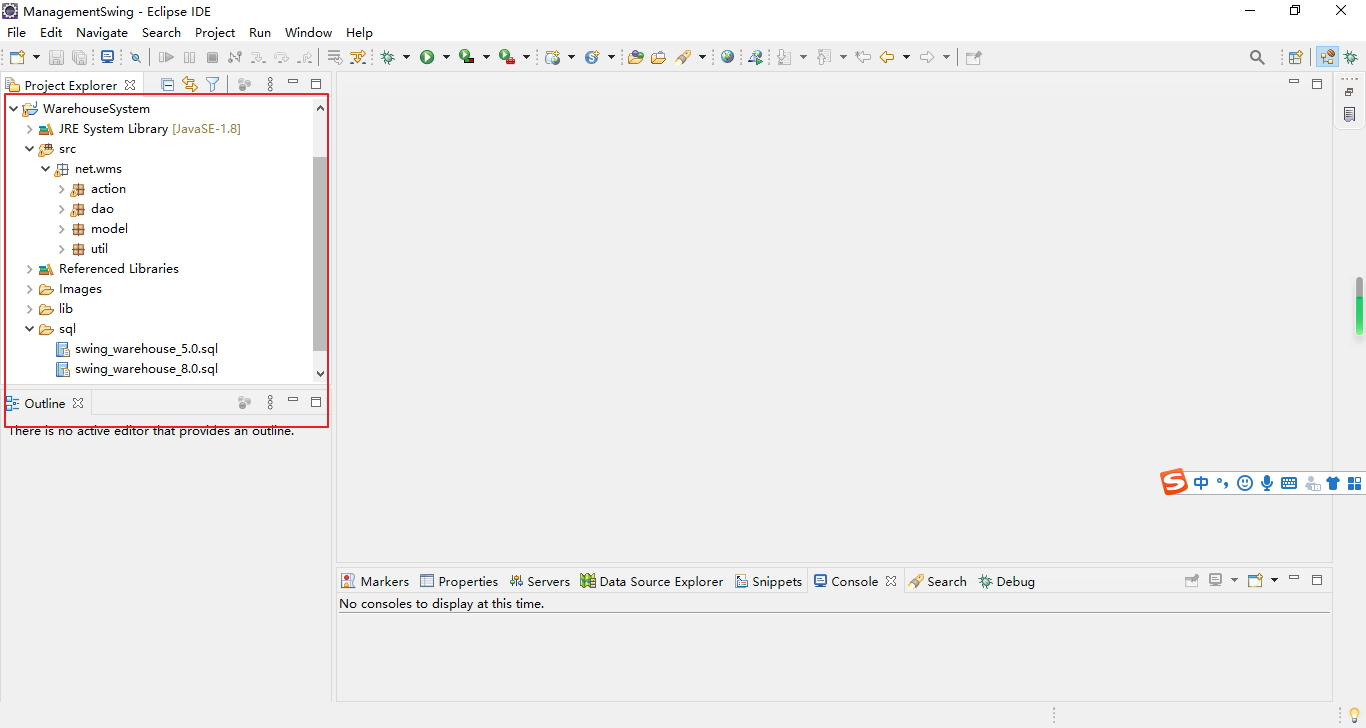Expand the action package
The width and height of the screenshot is (1366, 728).
click(x=61, y=189)
